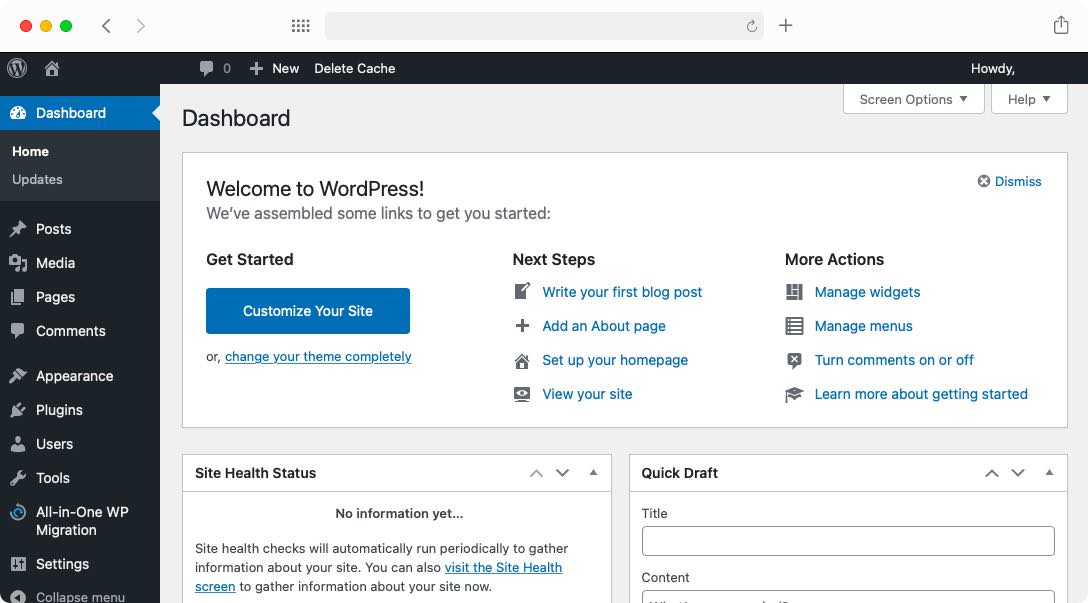
Task: Open Updates from the Dashboard submenu
Action: pyautogui.click(x=37, y=179)
